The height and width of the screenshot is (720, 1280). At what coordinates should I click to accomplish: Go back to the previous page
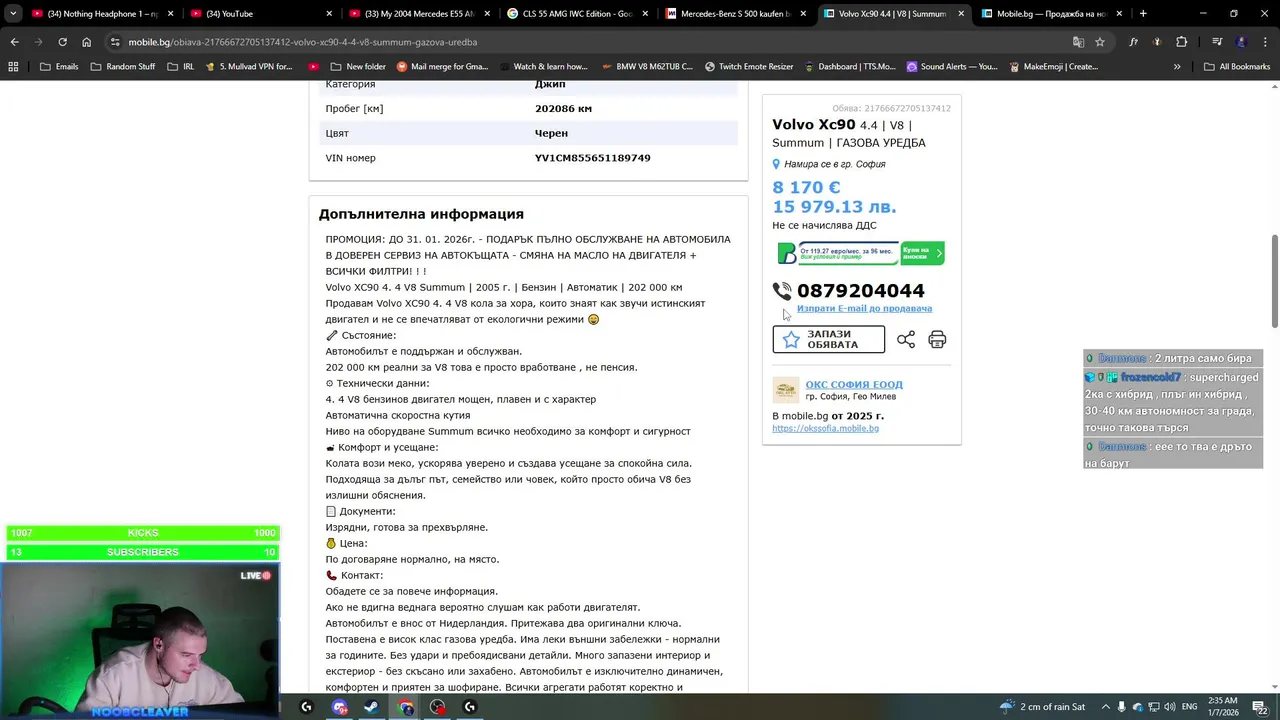(14, 42)
